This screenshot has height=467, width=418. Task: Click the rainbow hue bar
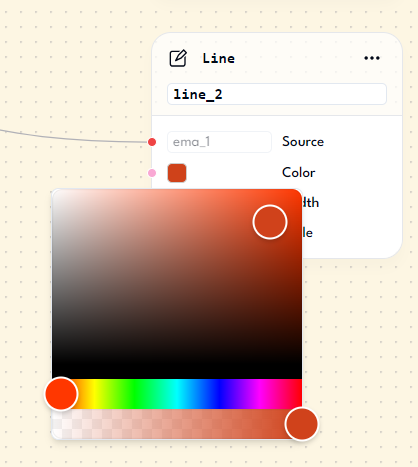(177, 394)
